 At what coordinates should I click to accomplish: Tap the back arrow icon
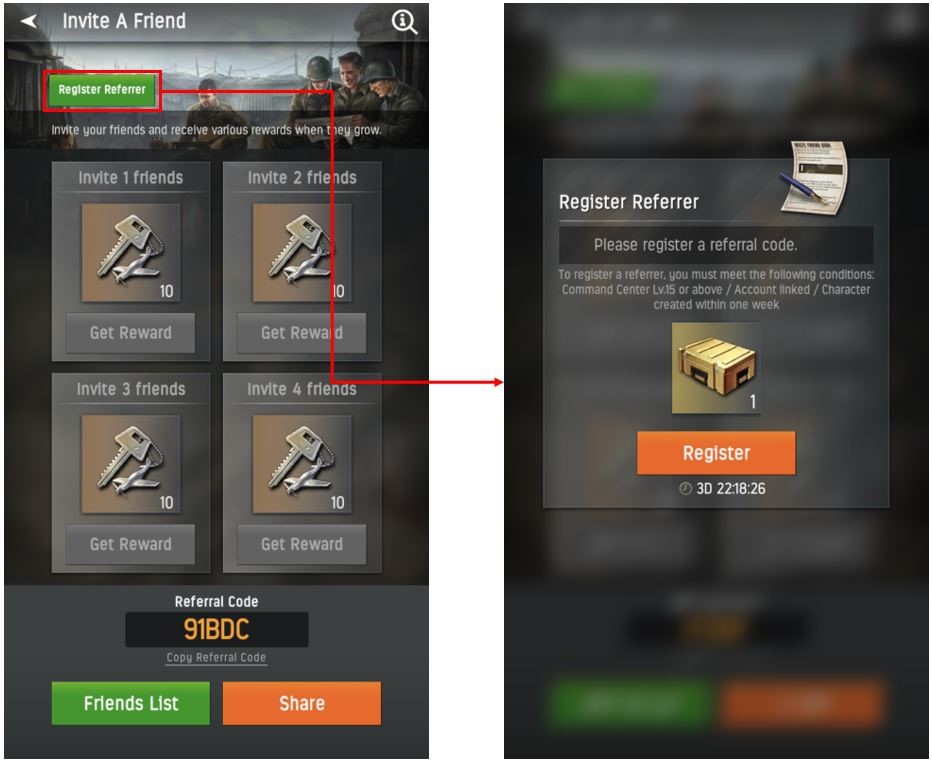pos(29,21)
